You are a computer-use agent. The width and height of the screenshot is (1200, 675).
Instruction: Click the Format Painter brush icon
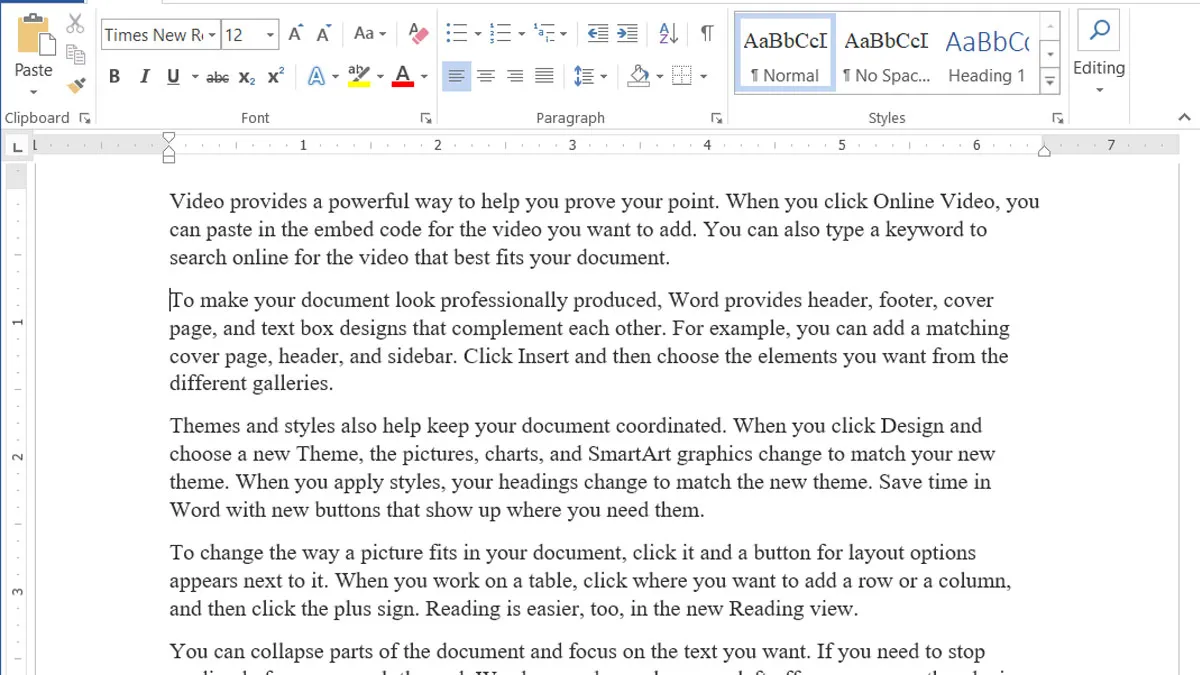(x=76, y=83)
